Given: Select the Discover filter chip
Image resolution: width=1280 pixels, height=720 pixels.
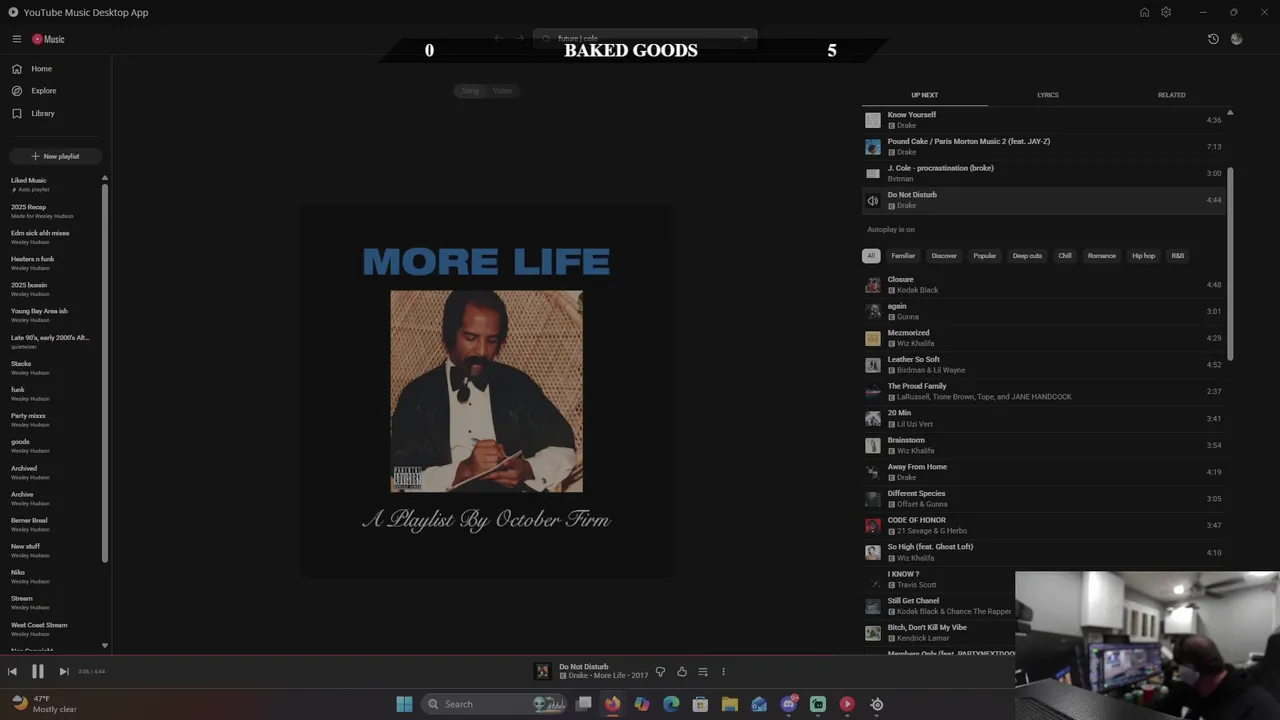Looking at the screenshot, I should click(x=944, y=256).
